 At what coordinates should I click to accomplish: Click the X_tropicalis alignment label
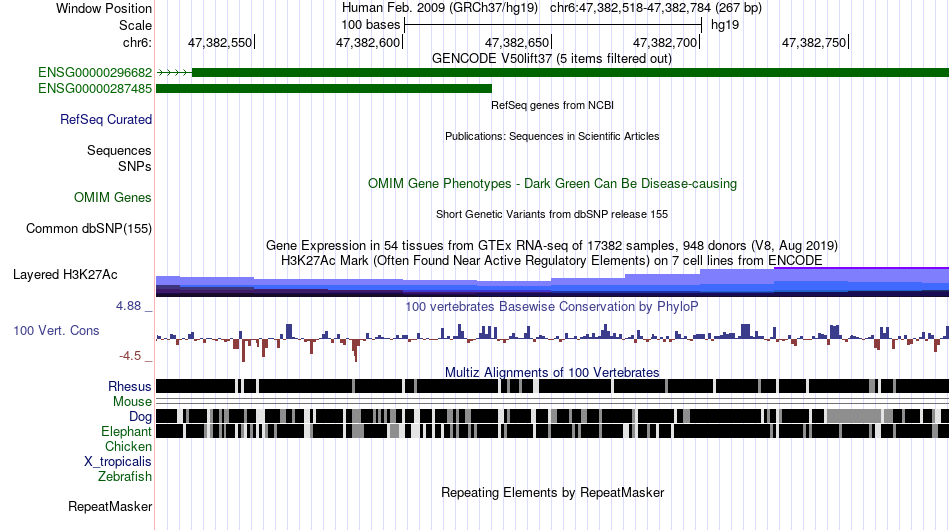pyautogui.click(x=118, y=462)
